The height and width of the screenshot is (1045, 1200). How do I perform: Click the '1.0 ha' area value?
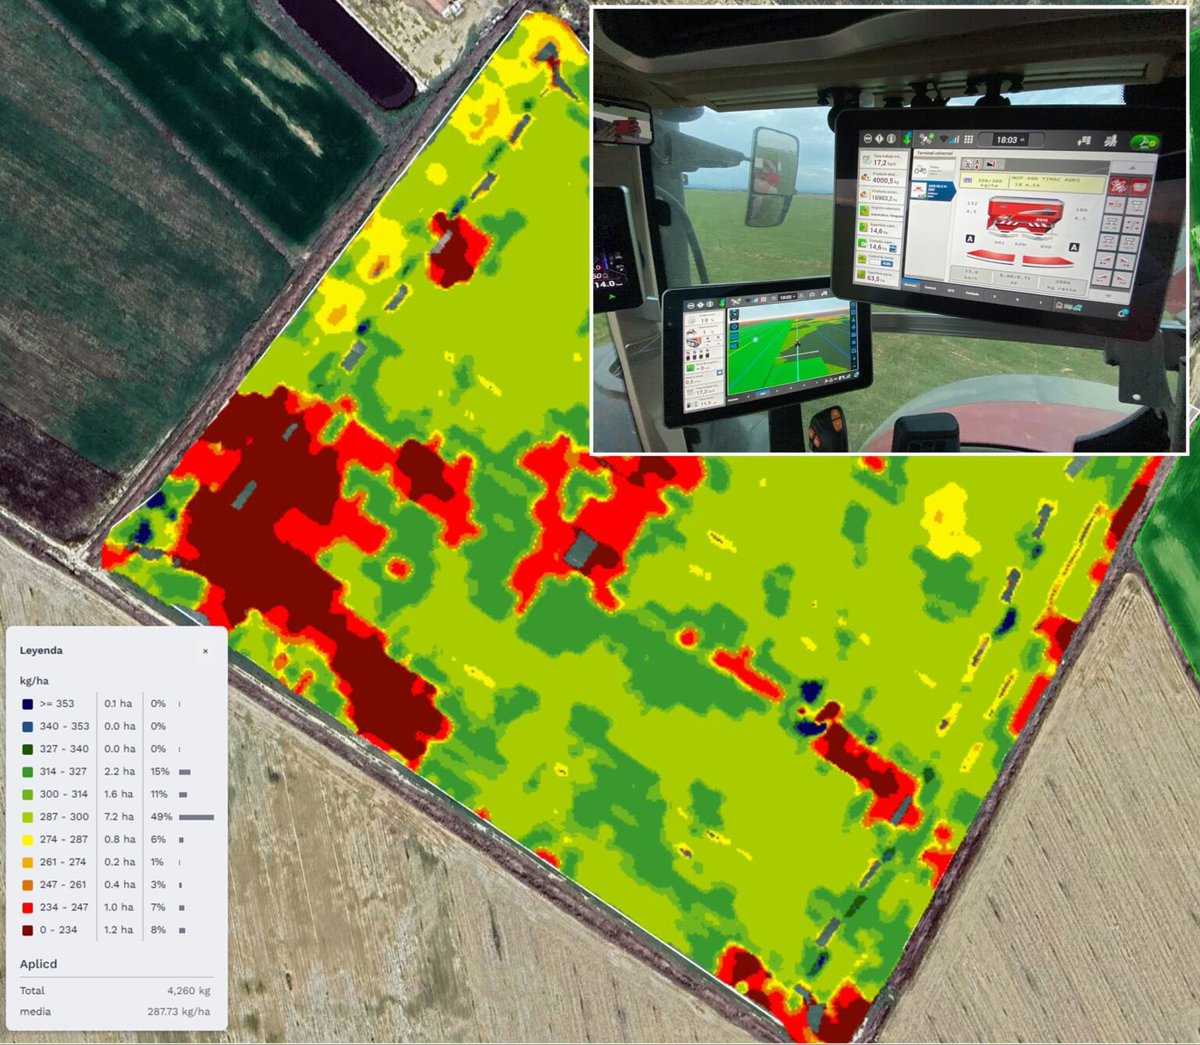[119, 908]
